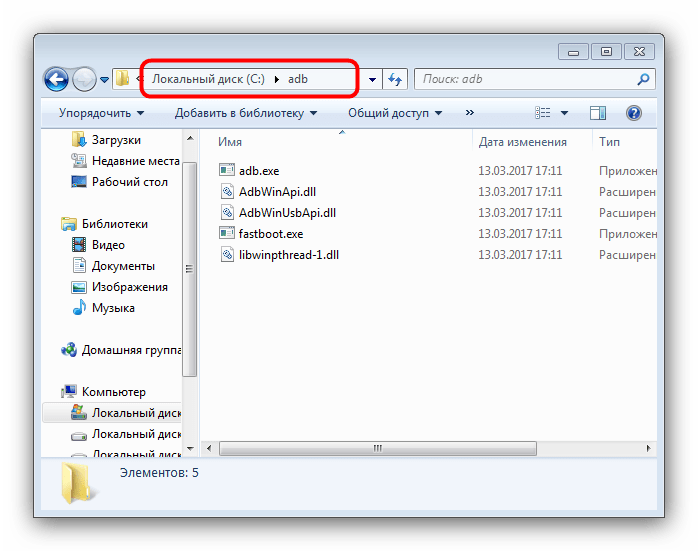Click the folder icon in address bar
This screenshot has height=551, width=698.
click(122, 79)
